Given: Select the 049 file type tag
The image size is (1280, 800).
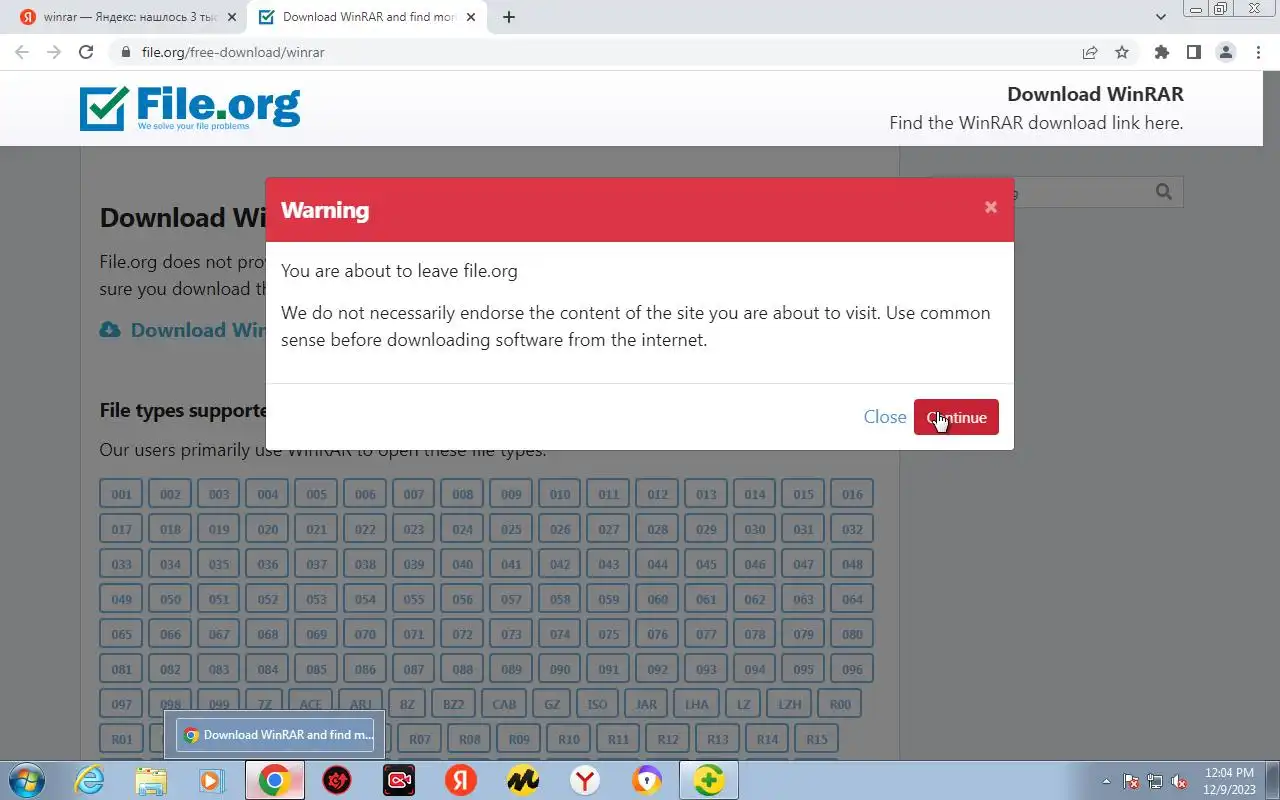Looking at the screenshot, I should [121, 599].
